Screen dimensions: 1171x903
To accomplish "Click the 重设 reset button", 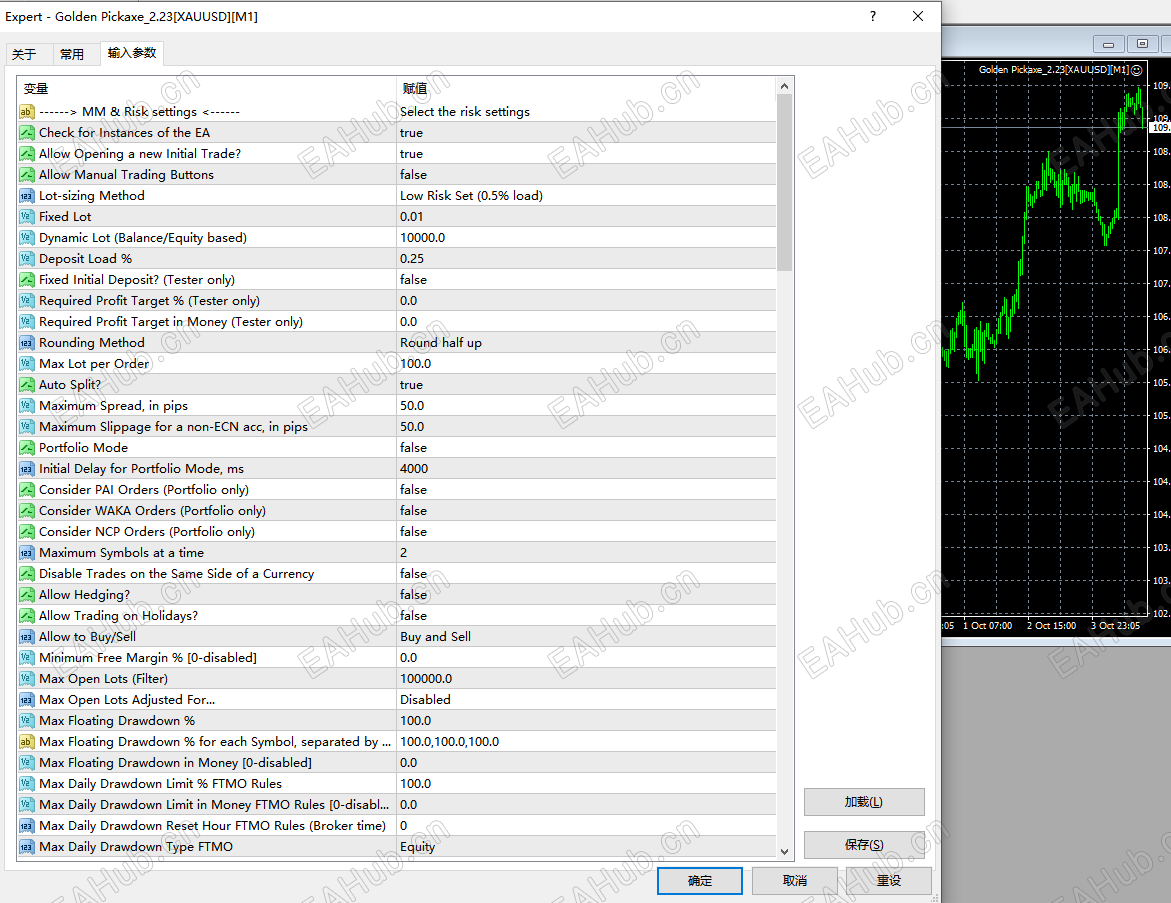I will (889, 881).
